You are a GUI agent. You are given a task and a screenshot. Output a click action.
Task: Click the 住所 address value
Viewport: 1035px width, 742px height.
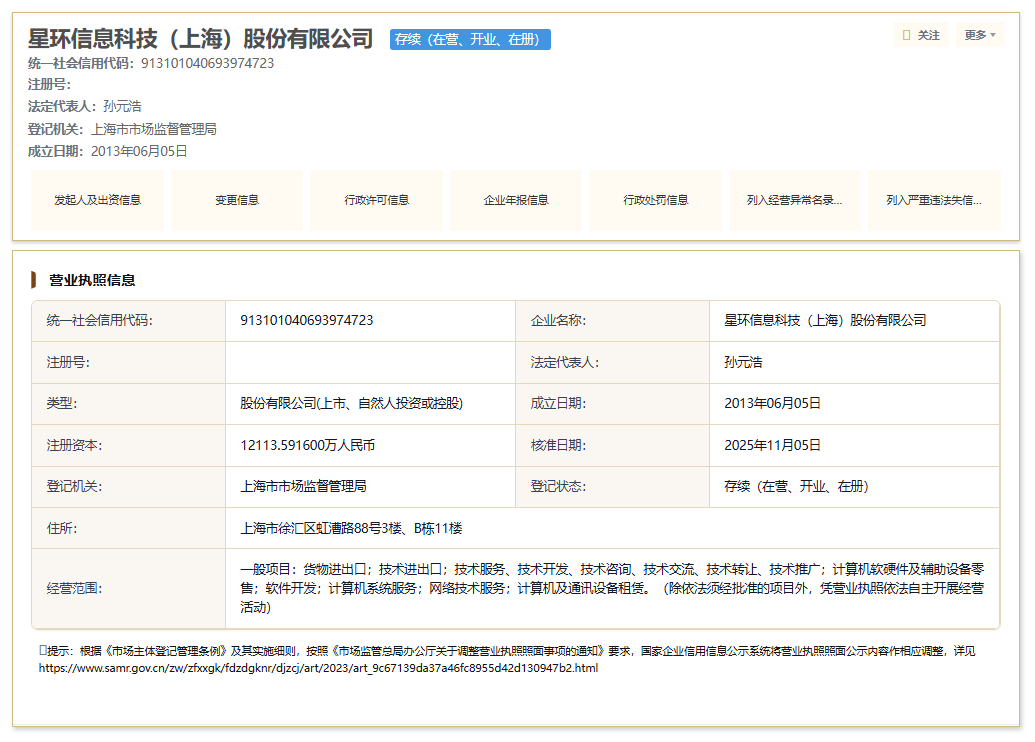(x=351, y=528)
